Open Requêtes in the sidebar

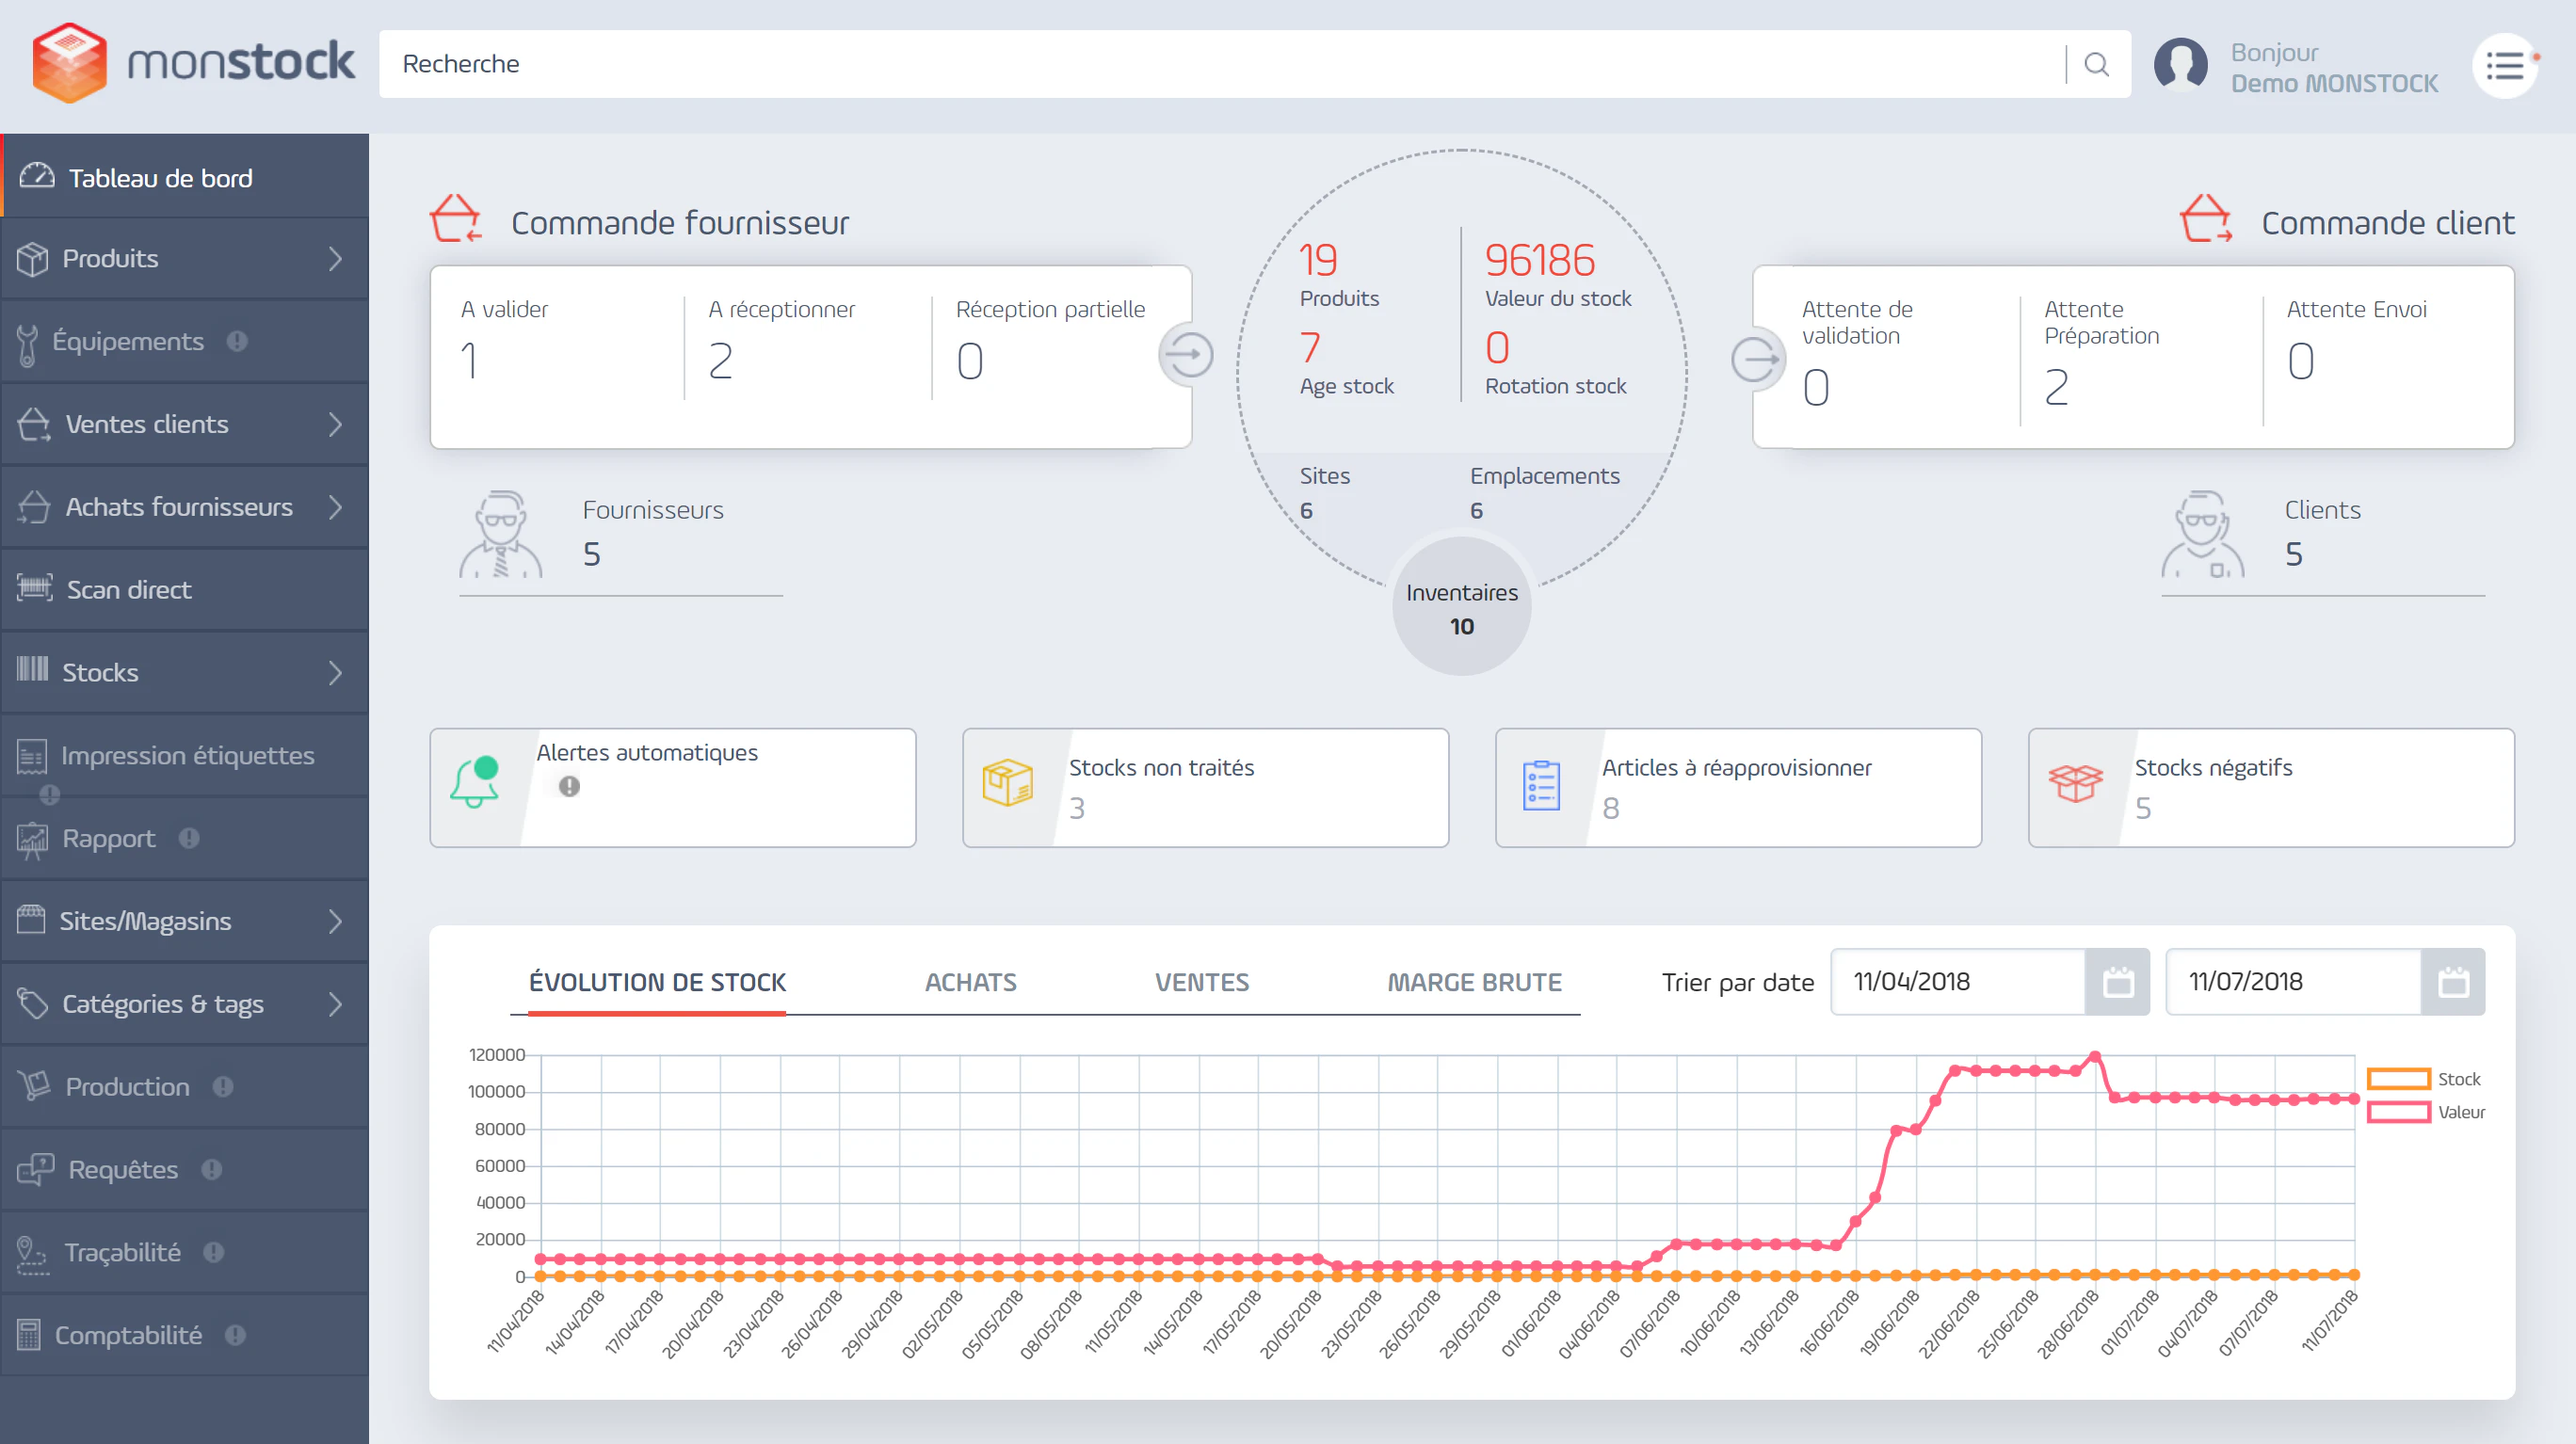coord(184,1170)
